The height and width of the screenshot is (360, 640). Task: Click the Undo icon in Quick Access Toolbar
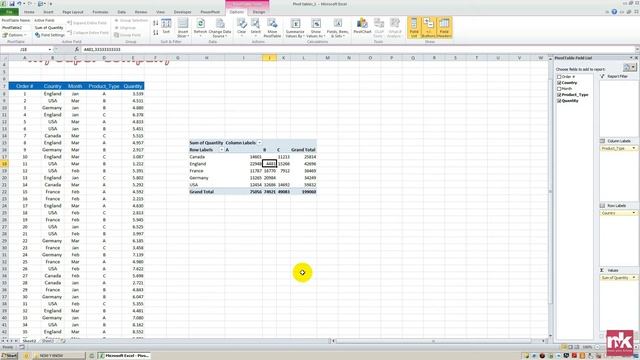coord(19,4)
